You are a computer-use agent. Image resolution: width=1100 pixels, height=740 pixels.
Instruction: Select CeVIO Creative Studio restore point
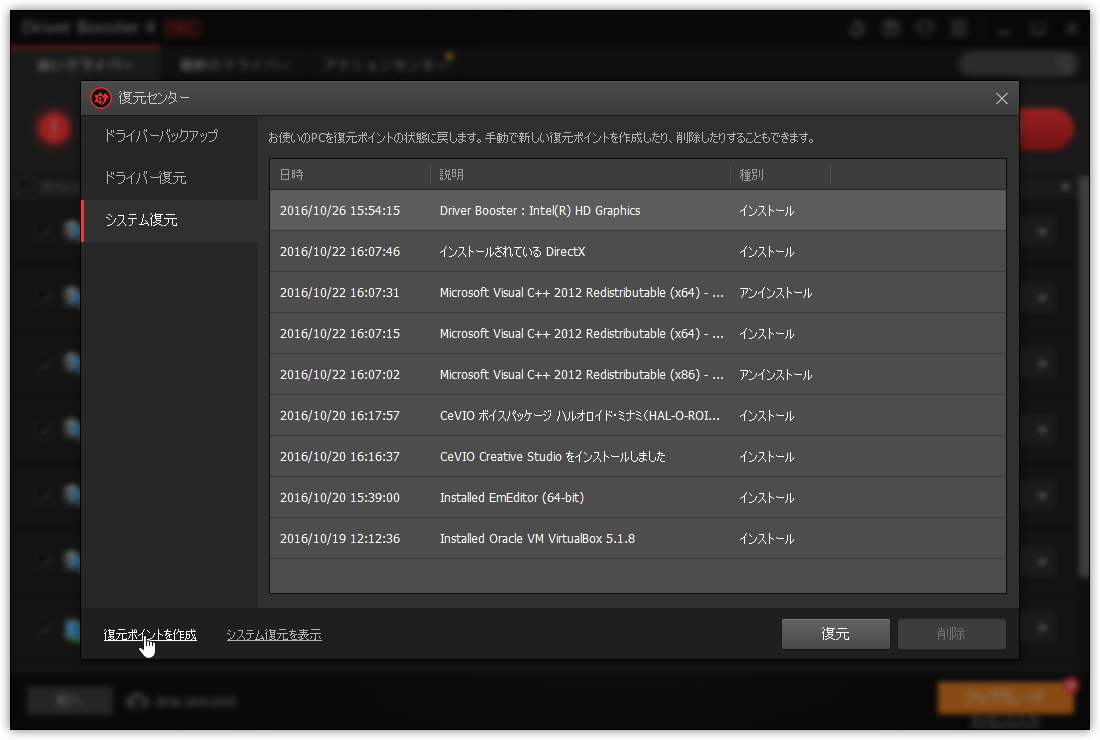[x=638, y=457]
